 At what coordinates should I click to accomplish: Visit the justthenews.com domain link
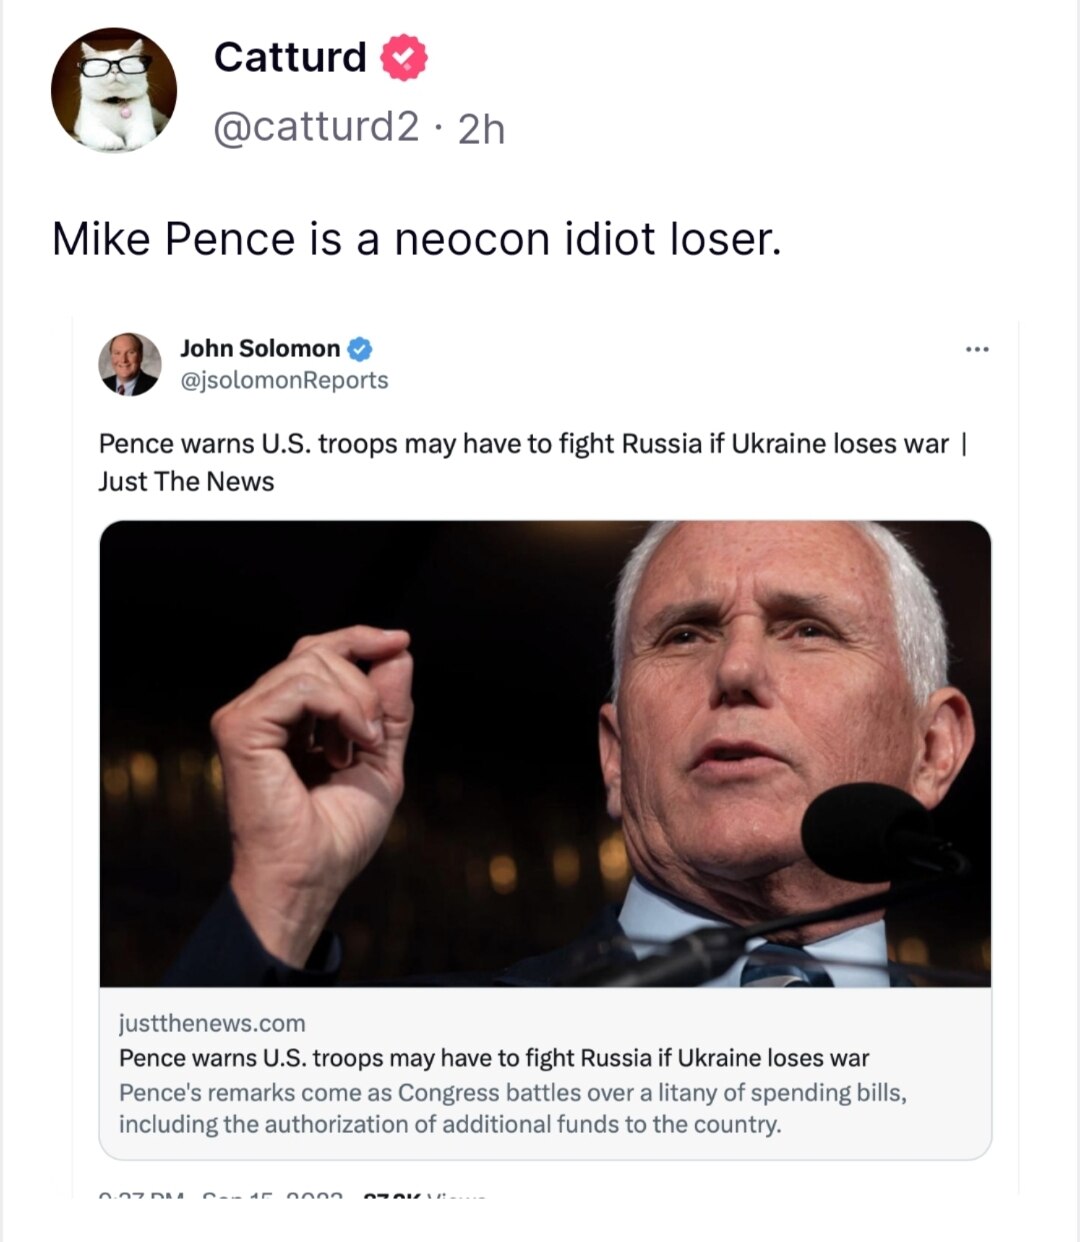tap(212, 1023)
